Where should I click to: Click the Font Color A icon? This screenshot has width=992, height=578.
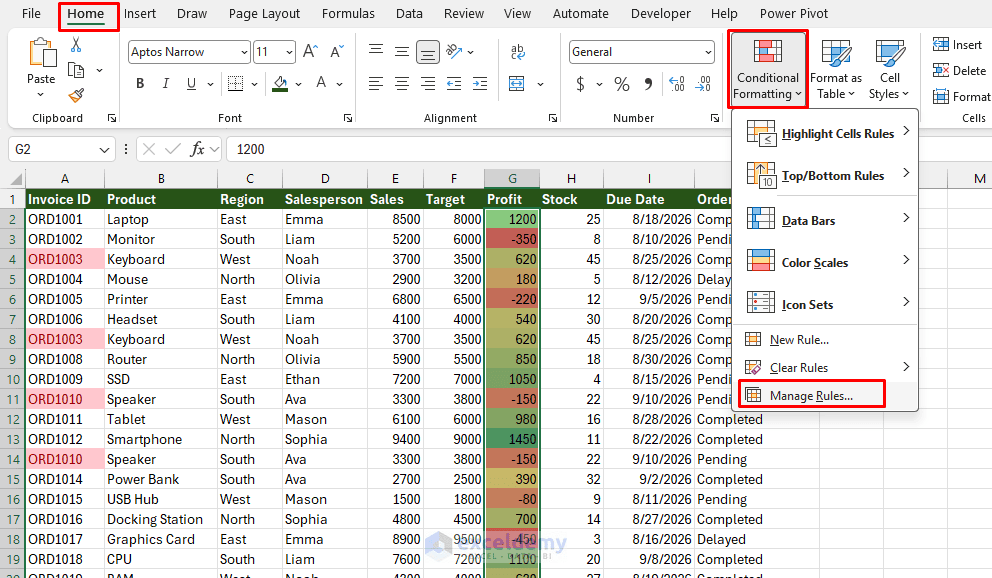point(321,83)
